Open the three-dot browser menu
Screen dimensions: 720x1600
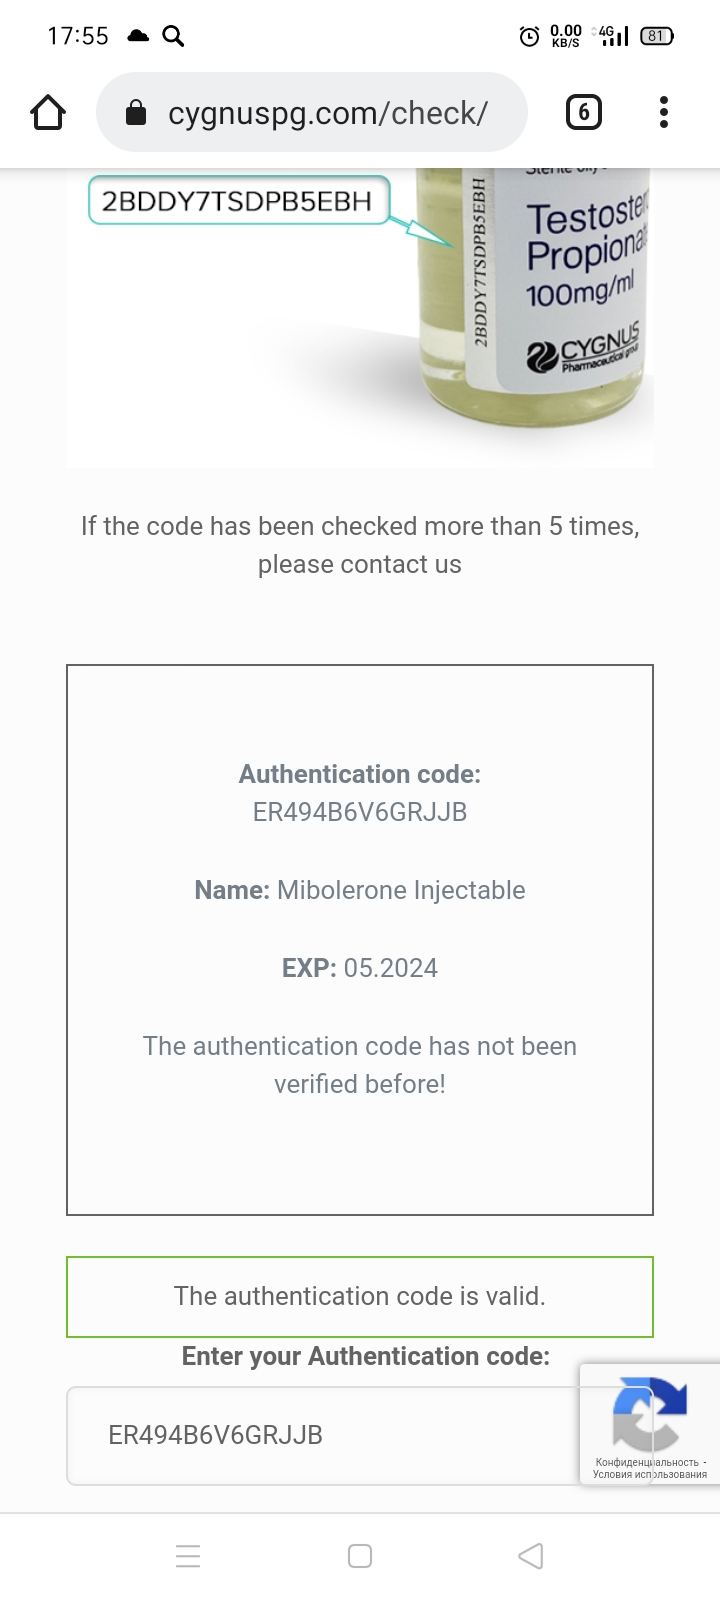pyautogui.click(x=664, y=112)
